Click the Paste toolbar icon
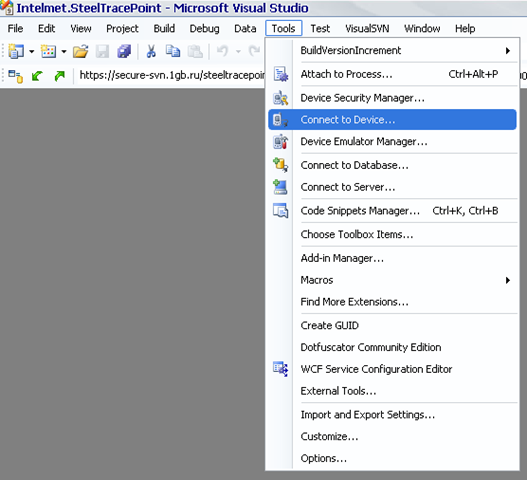The width and height of the screenshot is (527, 480). click(195, 51)
